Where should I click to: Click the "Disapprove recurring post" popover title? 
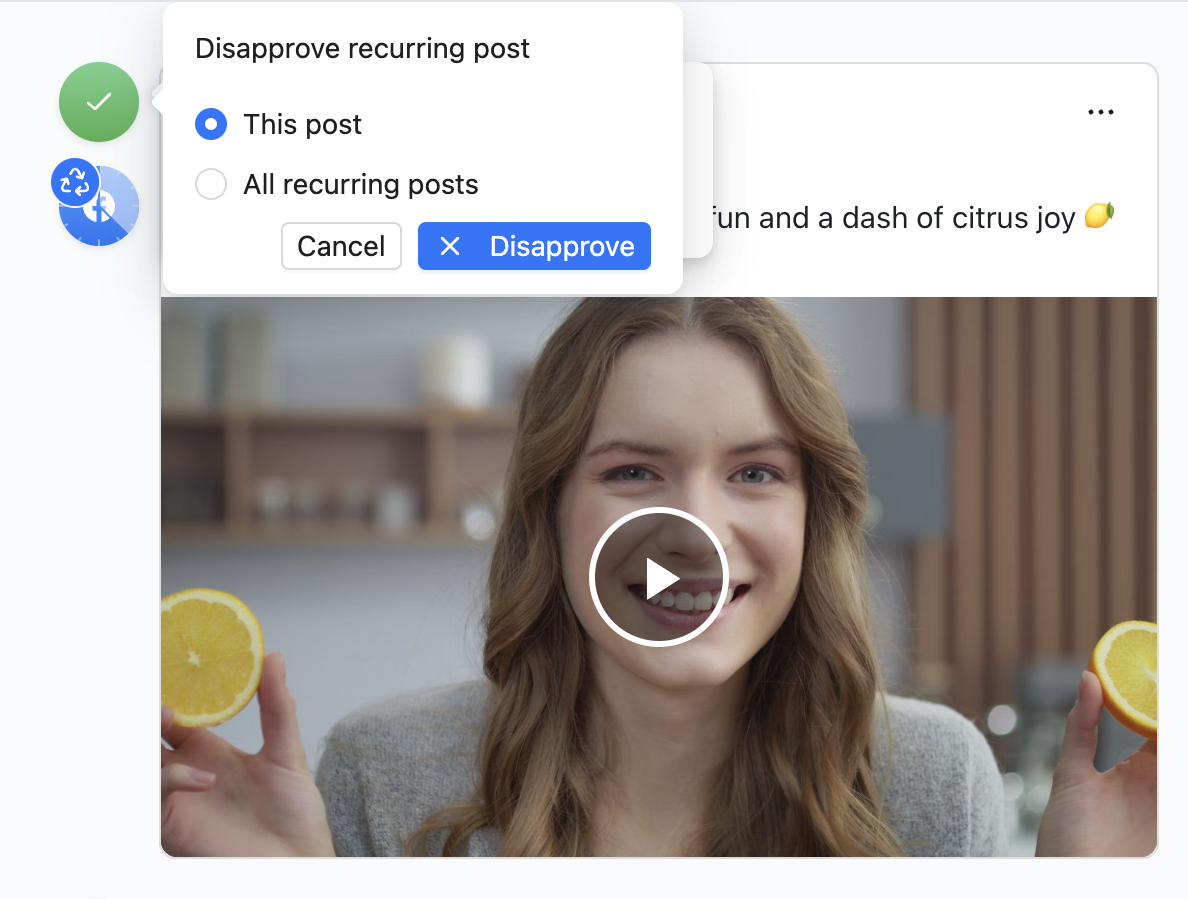(x=362, y=48)
